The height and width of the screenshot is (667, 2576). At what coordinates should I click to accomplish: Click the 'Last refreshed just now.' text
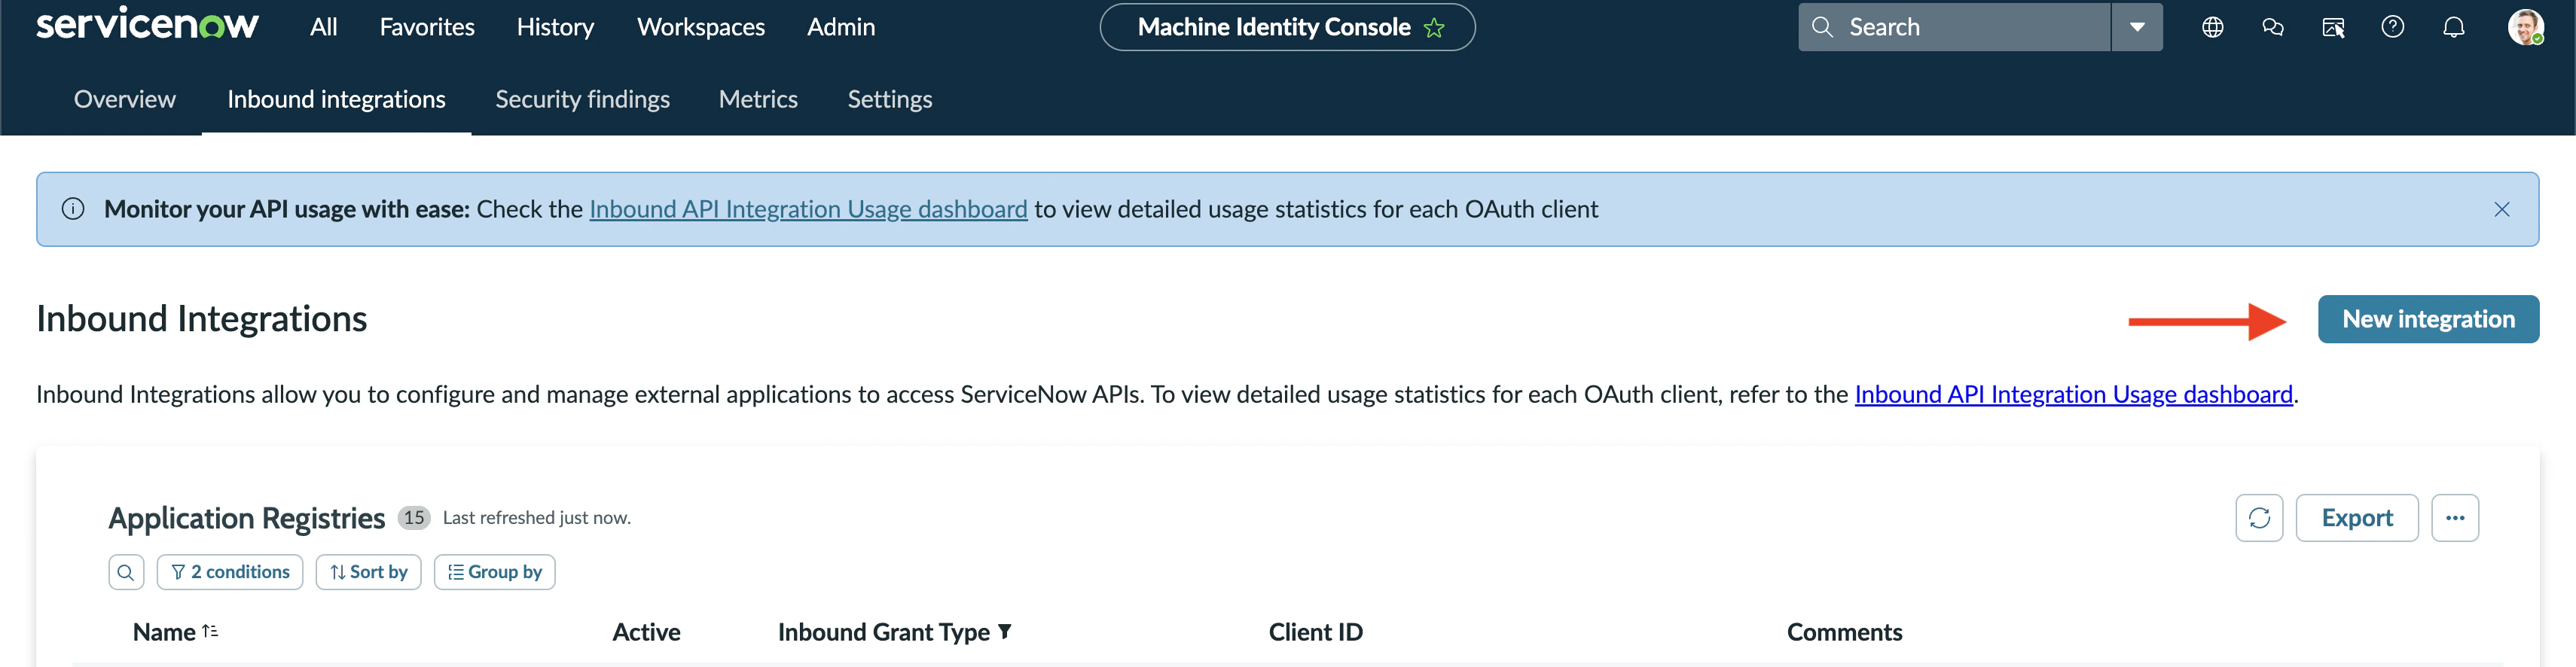pyautogui.click(x=537, y=518)
